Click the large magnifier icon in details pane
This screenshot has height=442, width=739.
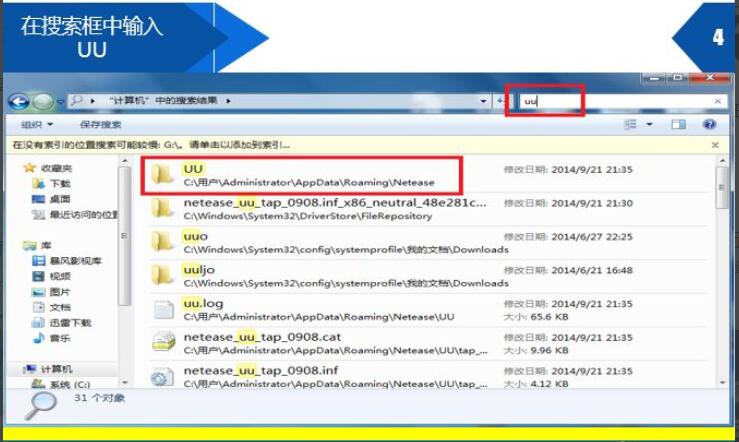point(41,406)
